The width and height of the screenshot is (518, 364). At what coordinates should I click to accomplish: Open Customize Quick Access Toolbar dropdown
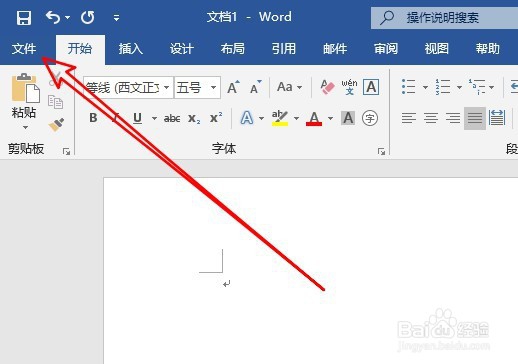point(116,17)
